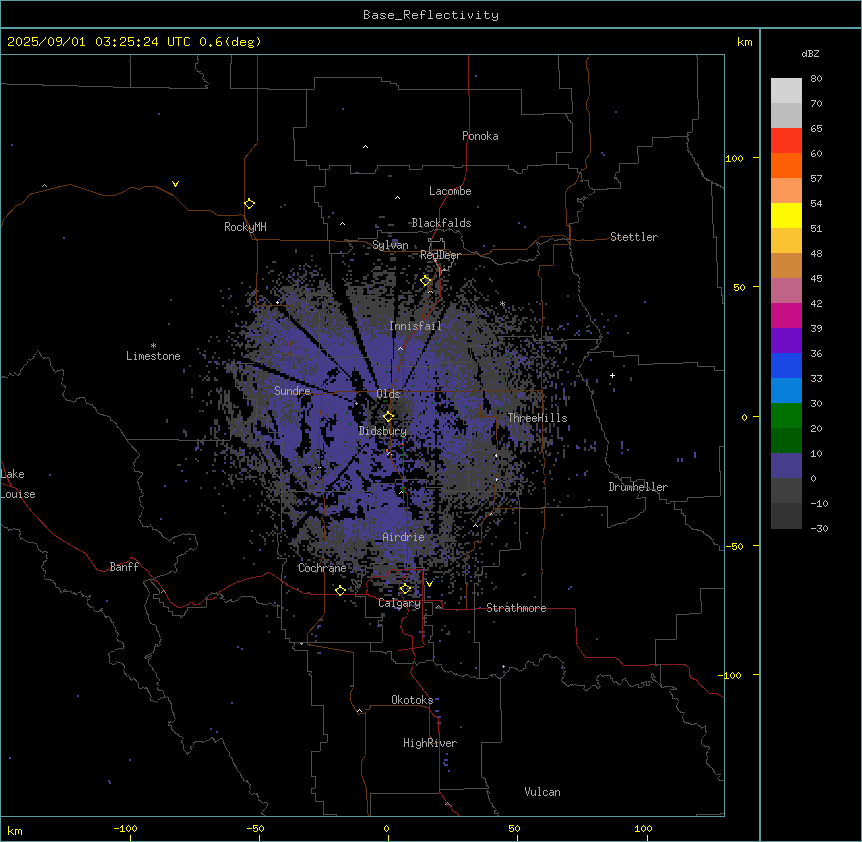862x842 pixels.
Task: Select the yellow diamond marker beside Cochrane
Action: tap(340, 590)
